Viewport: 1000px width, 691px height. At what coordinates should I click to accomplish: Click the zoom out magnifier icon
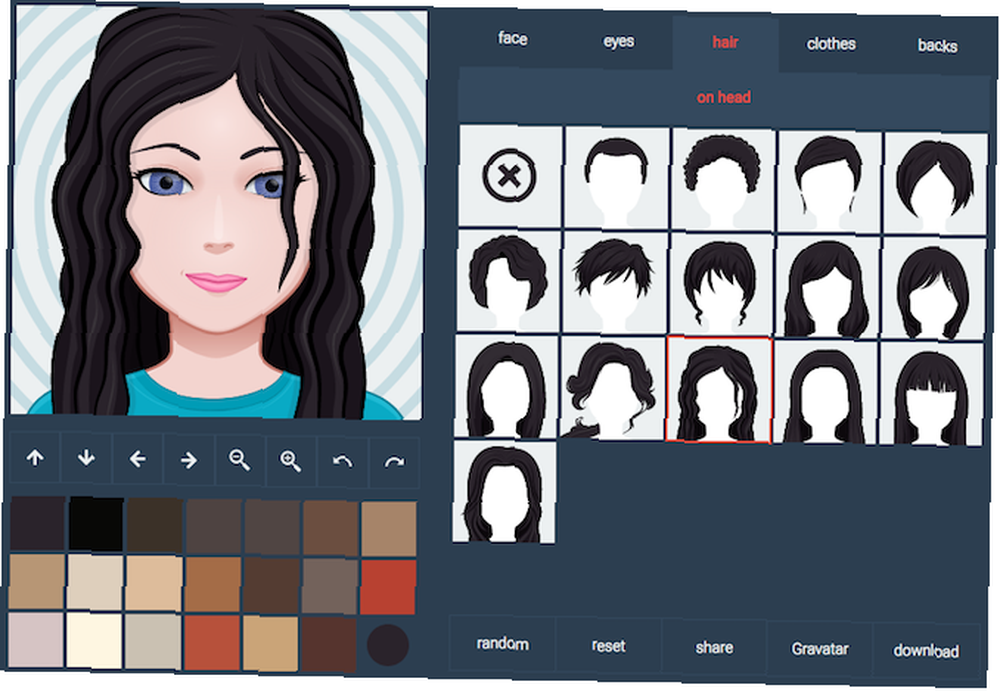pyautogui.click(x=239, y=460)
